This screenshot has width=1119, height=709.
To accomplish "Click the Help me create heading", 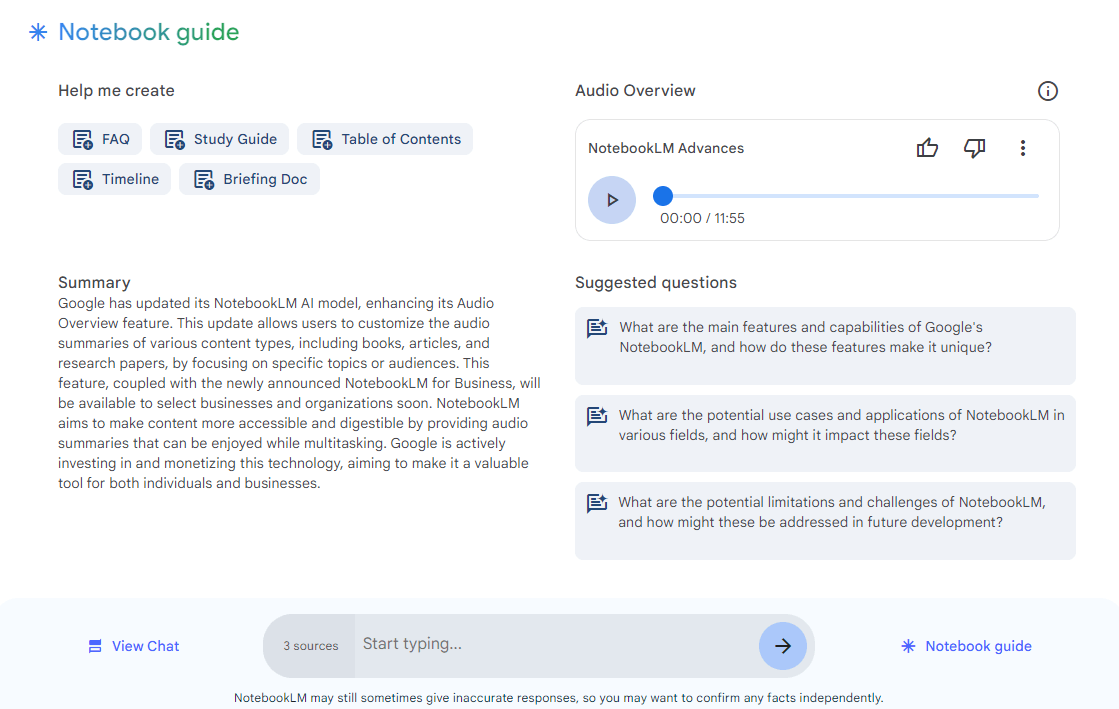I will coord(116,91).
